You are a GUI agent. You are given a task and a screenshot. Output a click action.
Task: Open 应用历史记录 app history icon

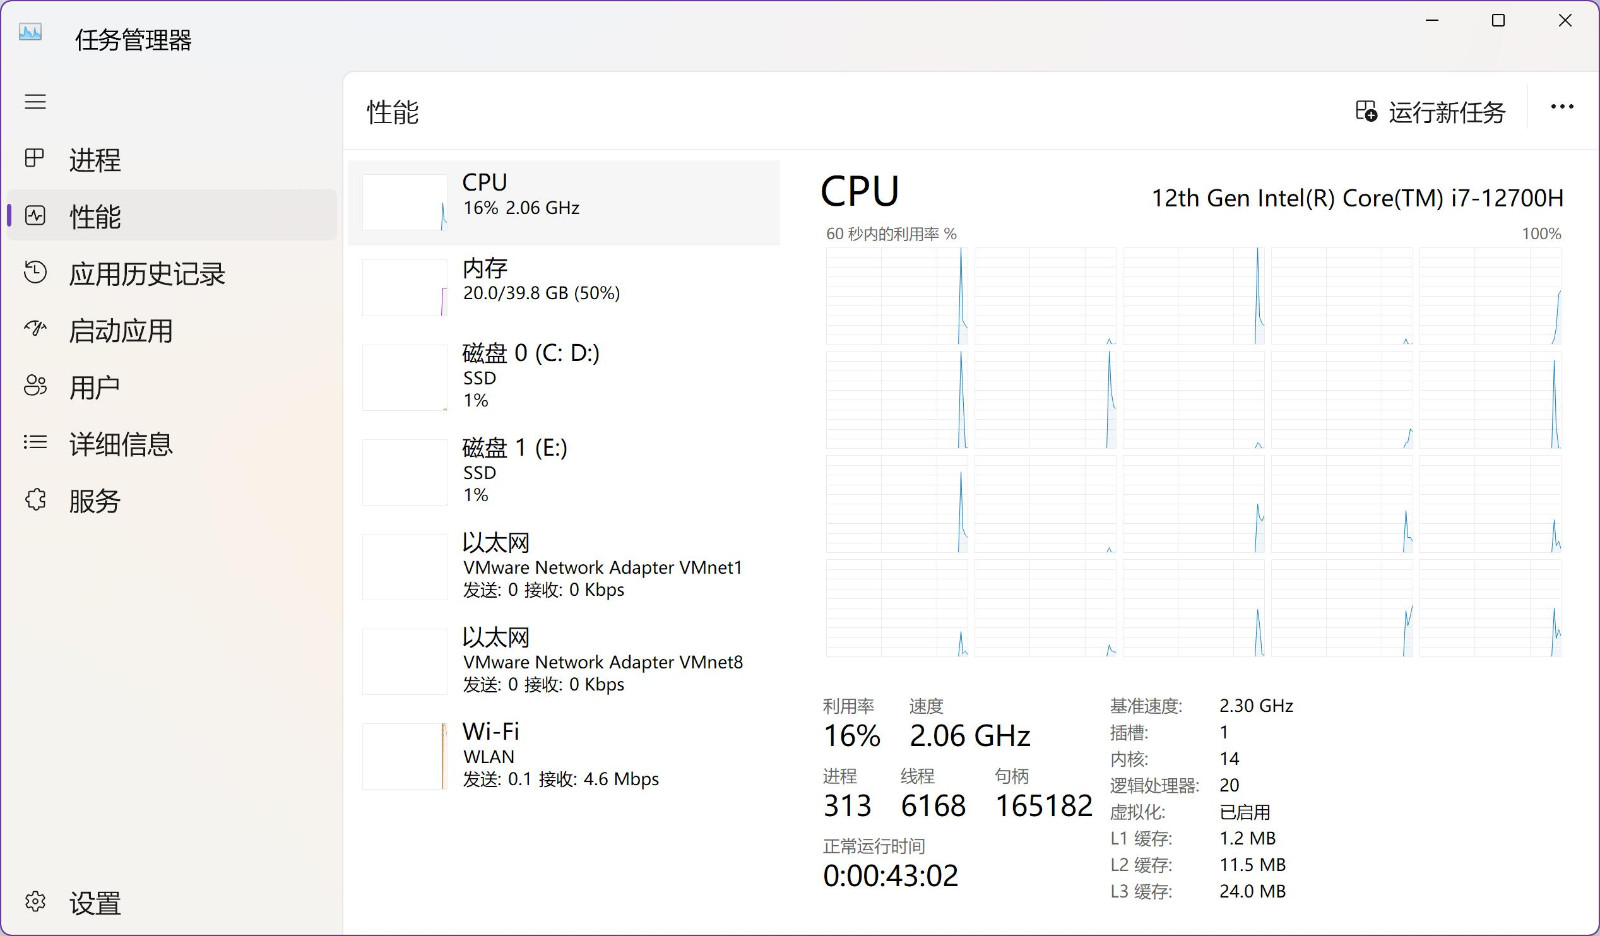(x=35, y=272)
